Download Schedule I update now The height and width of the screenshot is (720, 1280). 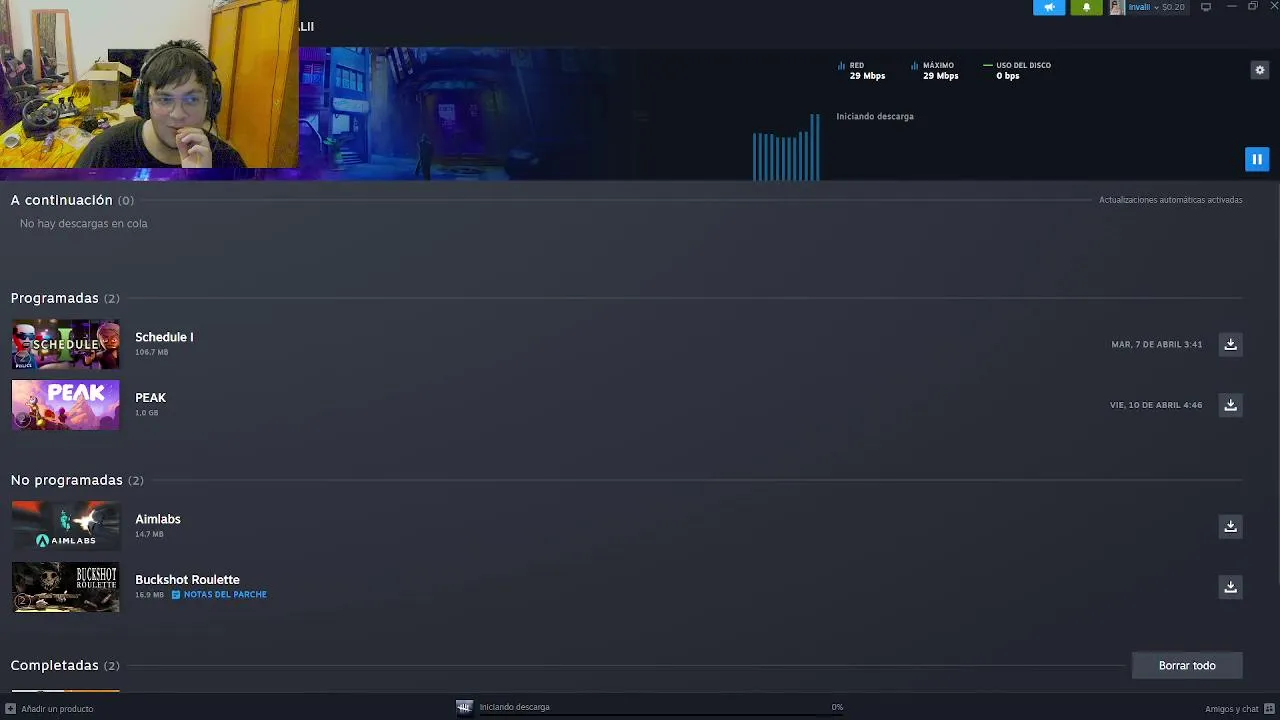(x=1230, y=344)
